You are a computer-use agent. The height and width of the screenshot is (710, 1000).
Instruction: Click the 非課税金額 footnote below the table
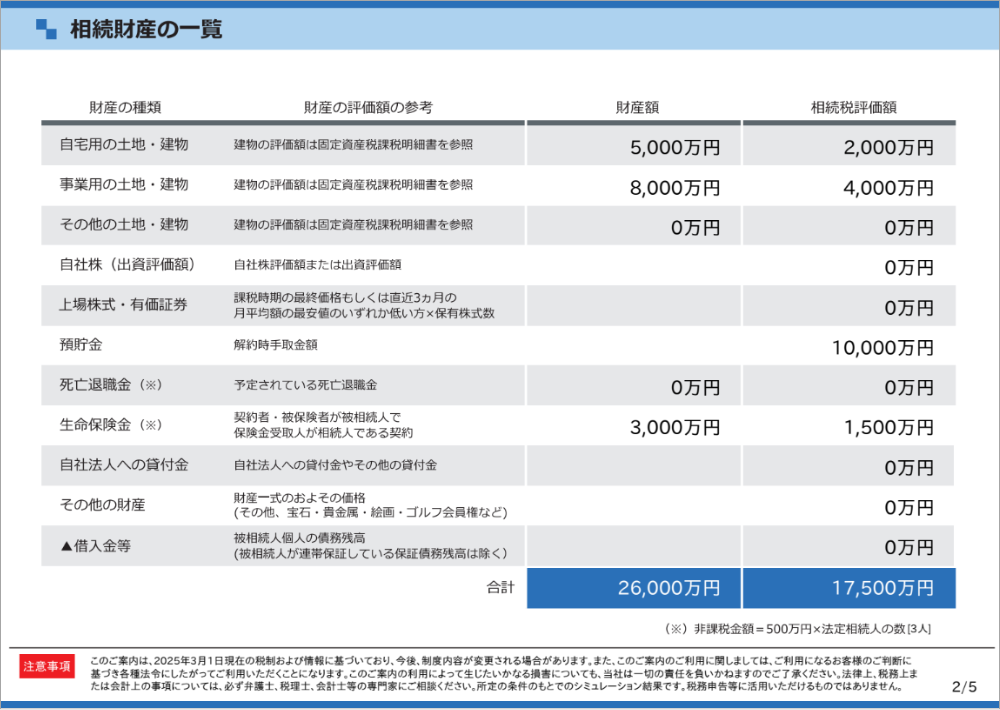798,629
